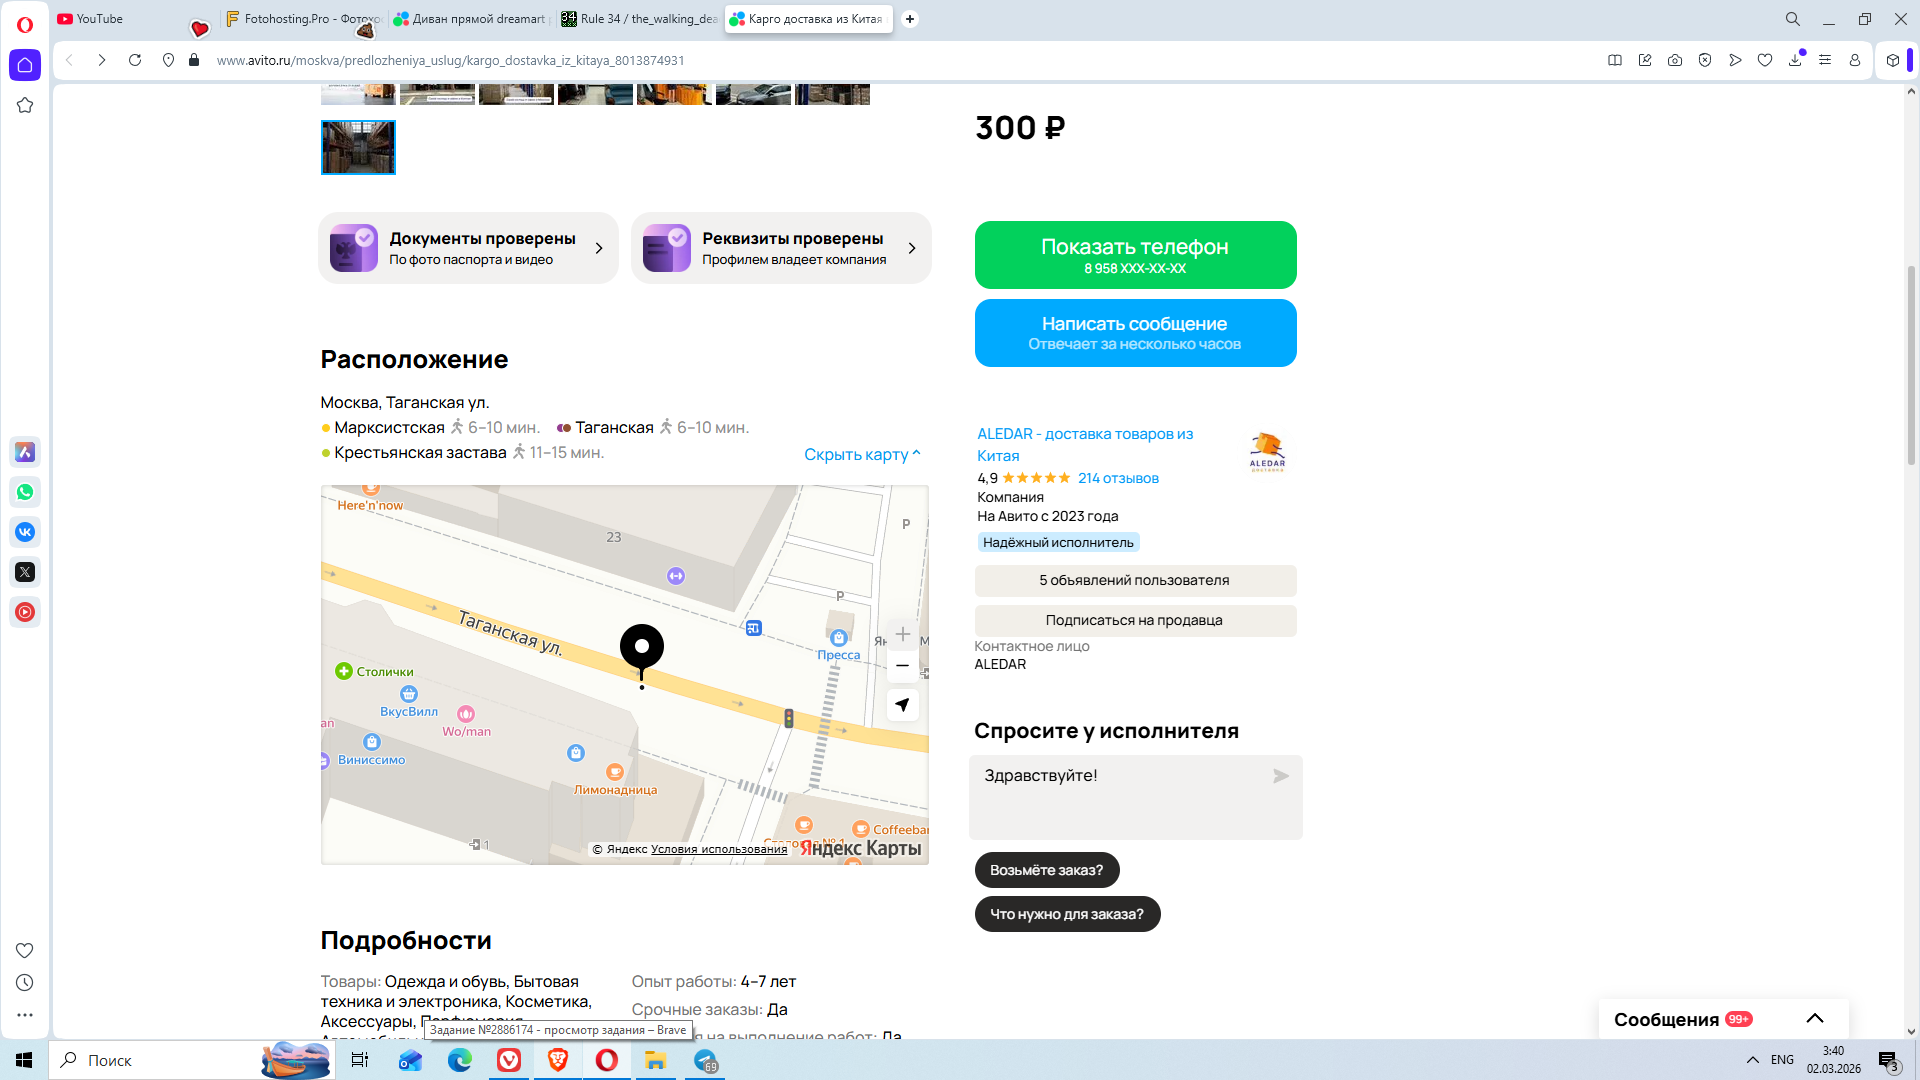Send the "Здравствуйте!" message arrow
1920x1080 pixels.
point(1280,776)
